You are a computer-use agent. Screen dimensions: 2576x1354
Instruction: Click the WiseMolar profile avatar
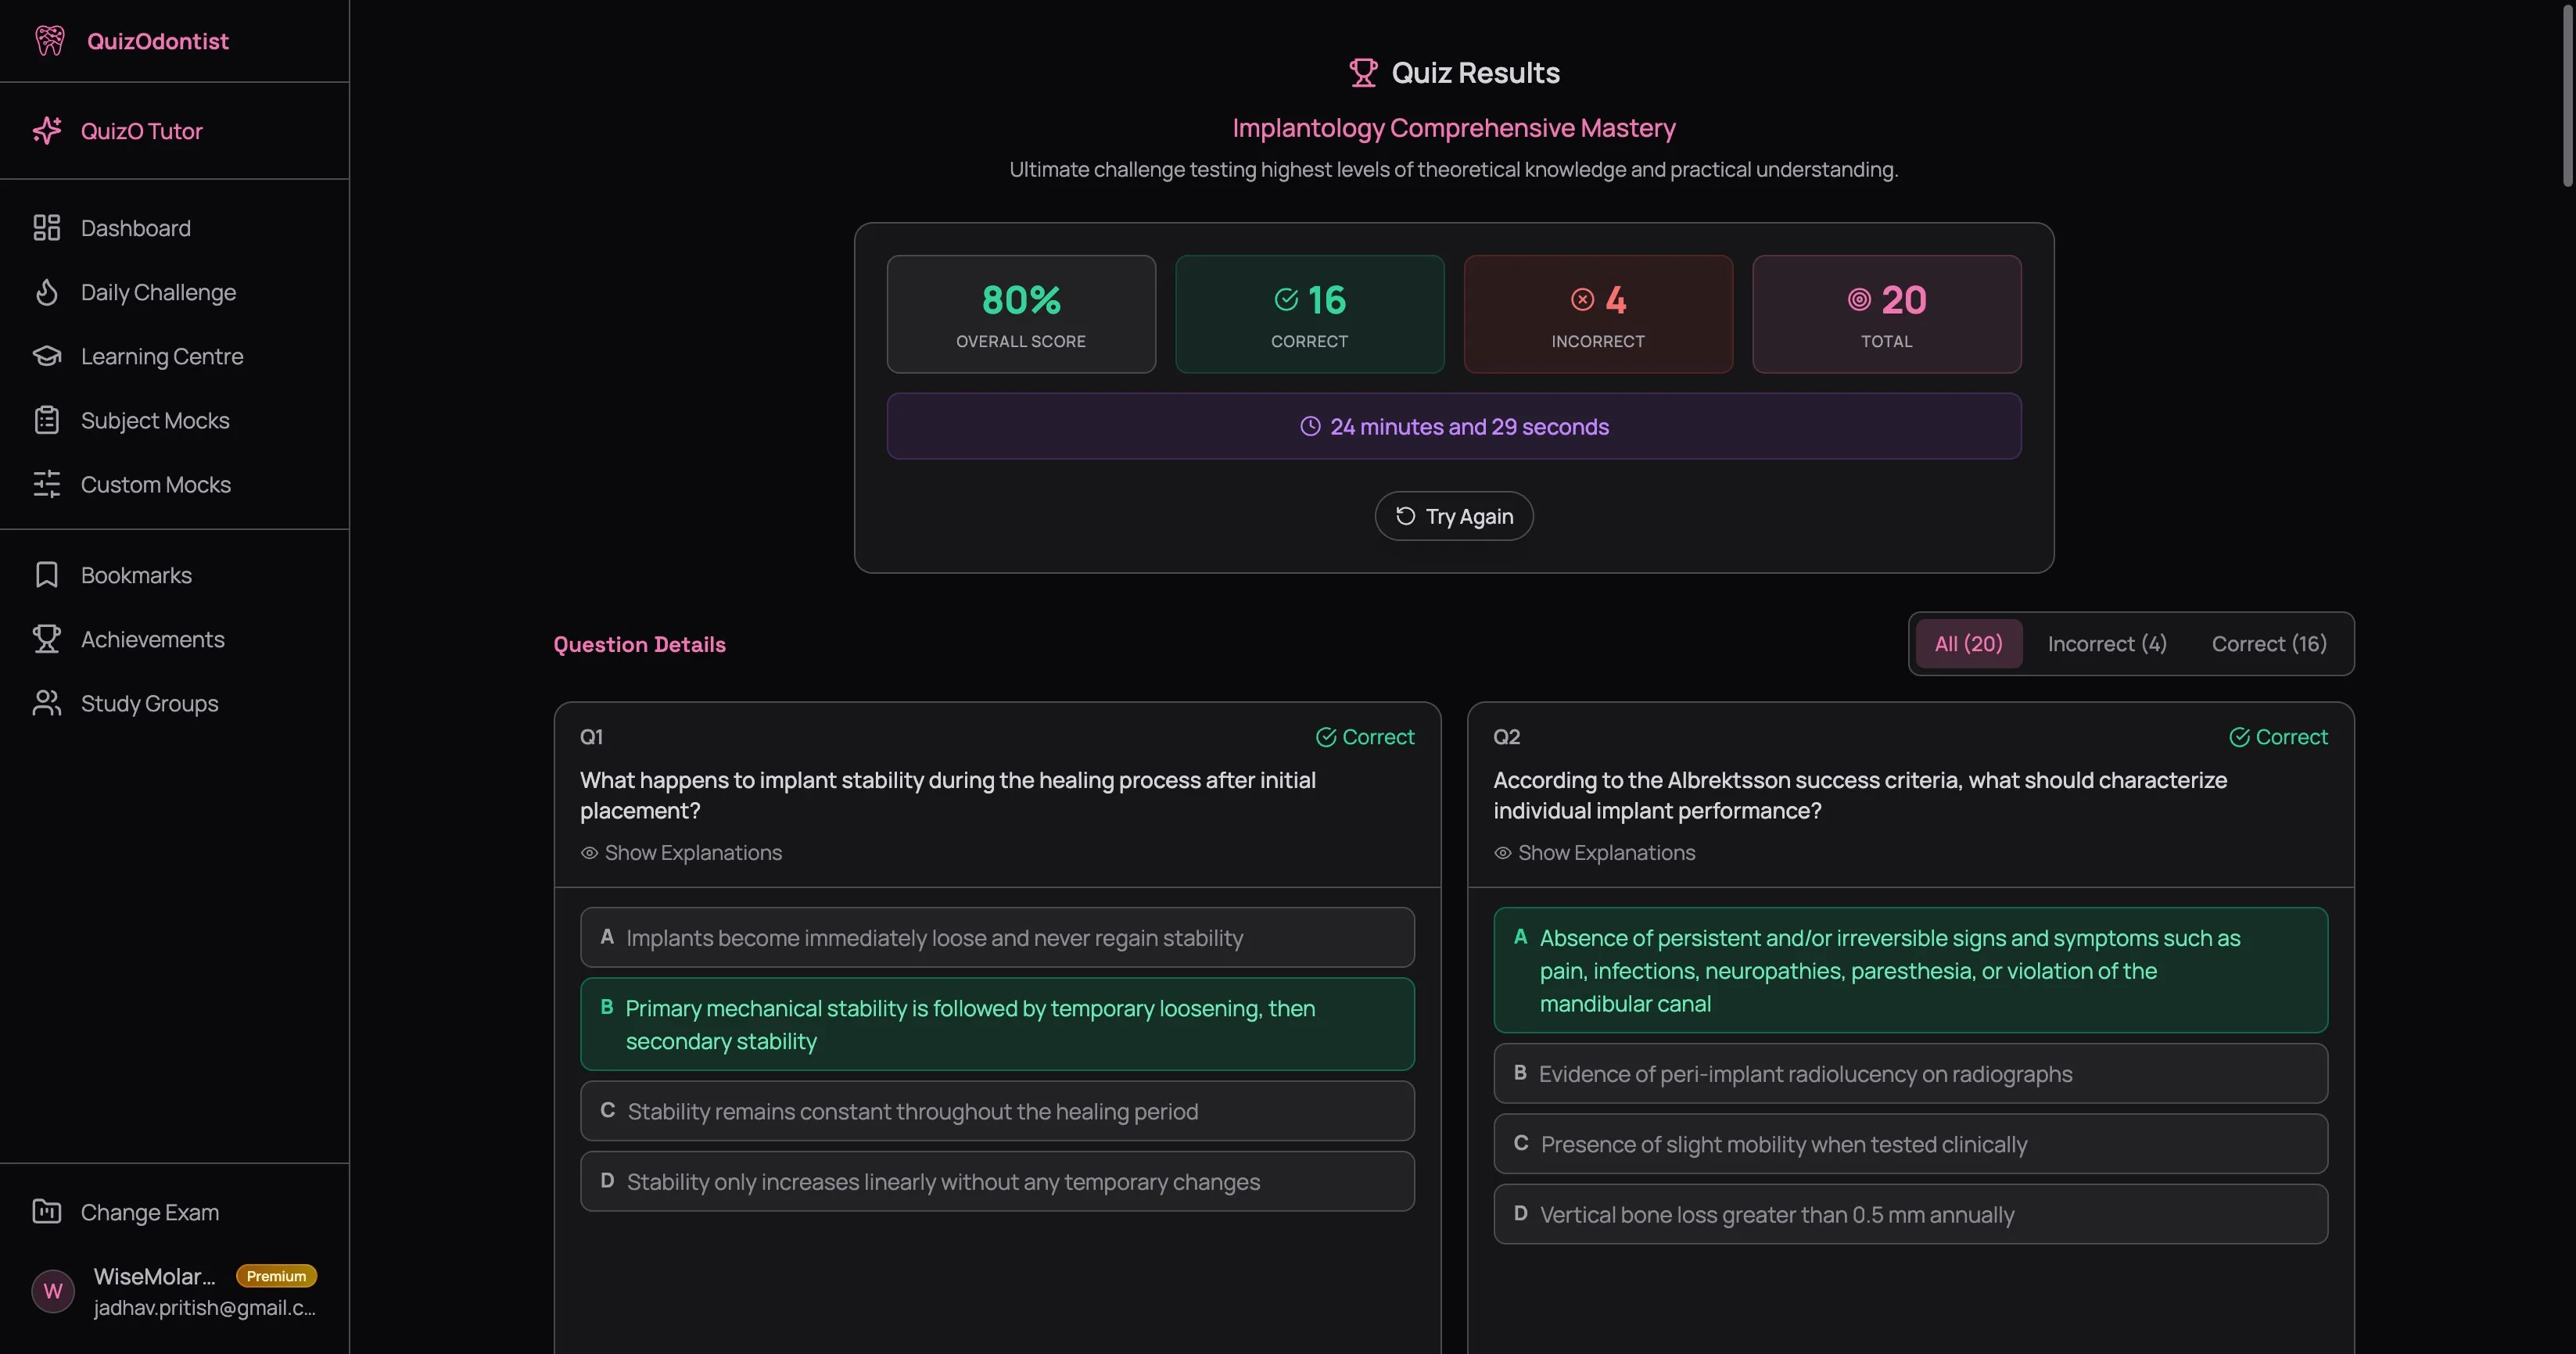click(52, 1290)
